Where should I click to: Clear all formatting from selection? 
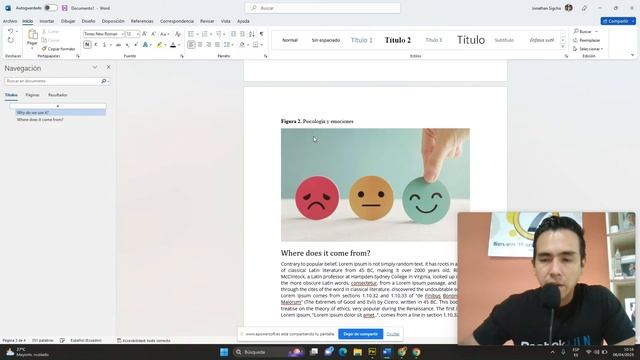[x=178, y=34]
